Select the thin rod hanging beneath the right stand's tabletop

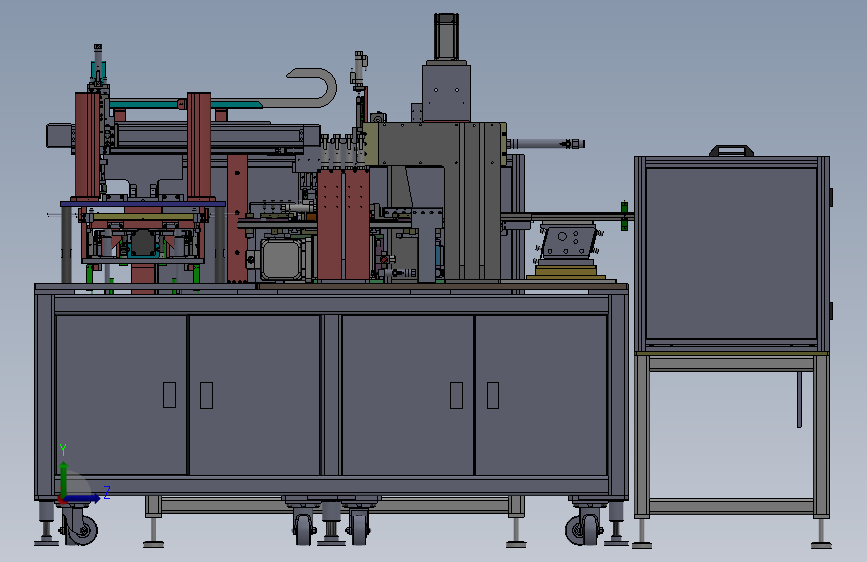[x=799, y=399]
